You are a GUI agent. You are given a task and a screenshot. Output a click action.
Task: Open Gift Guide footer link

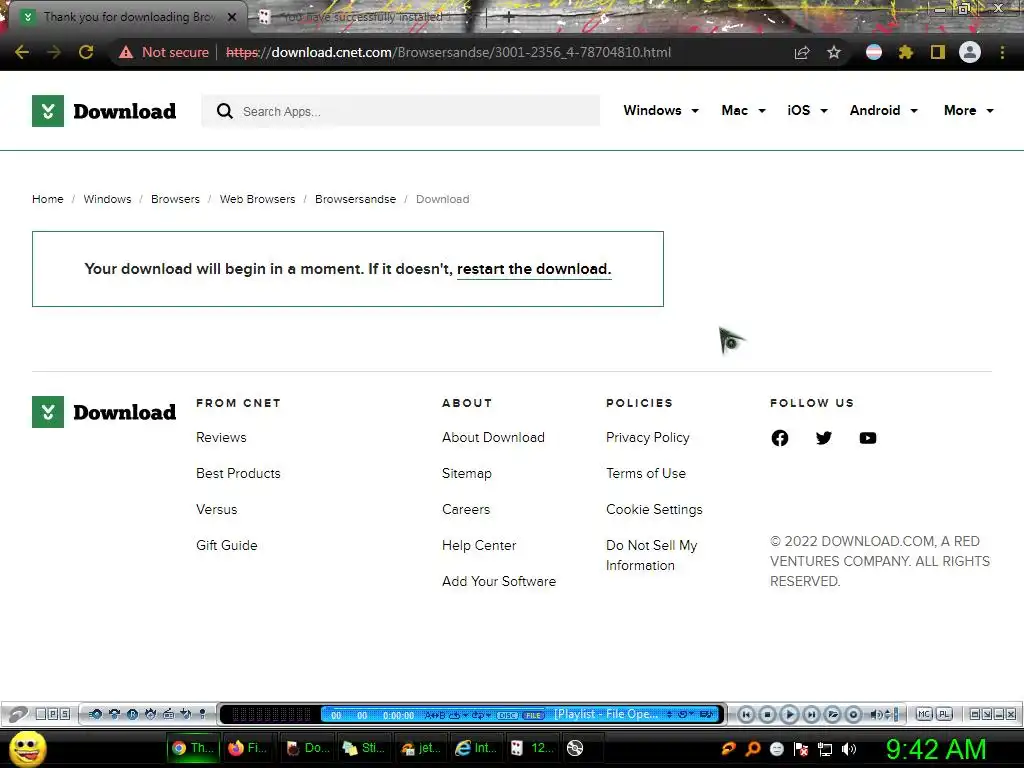pos(227,545)
